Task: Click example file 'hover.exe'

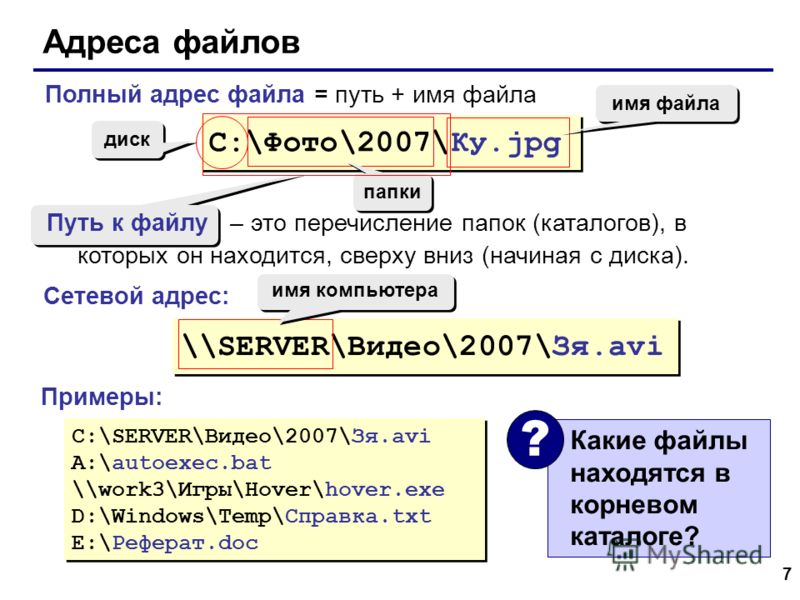Action: click(385, 489)
